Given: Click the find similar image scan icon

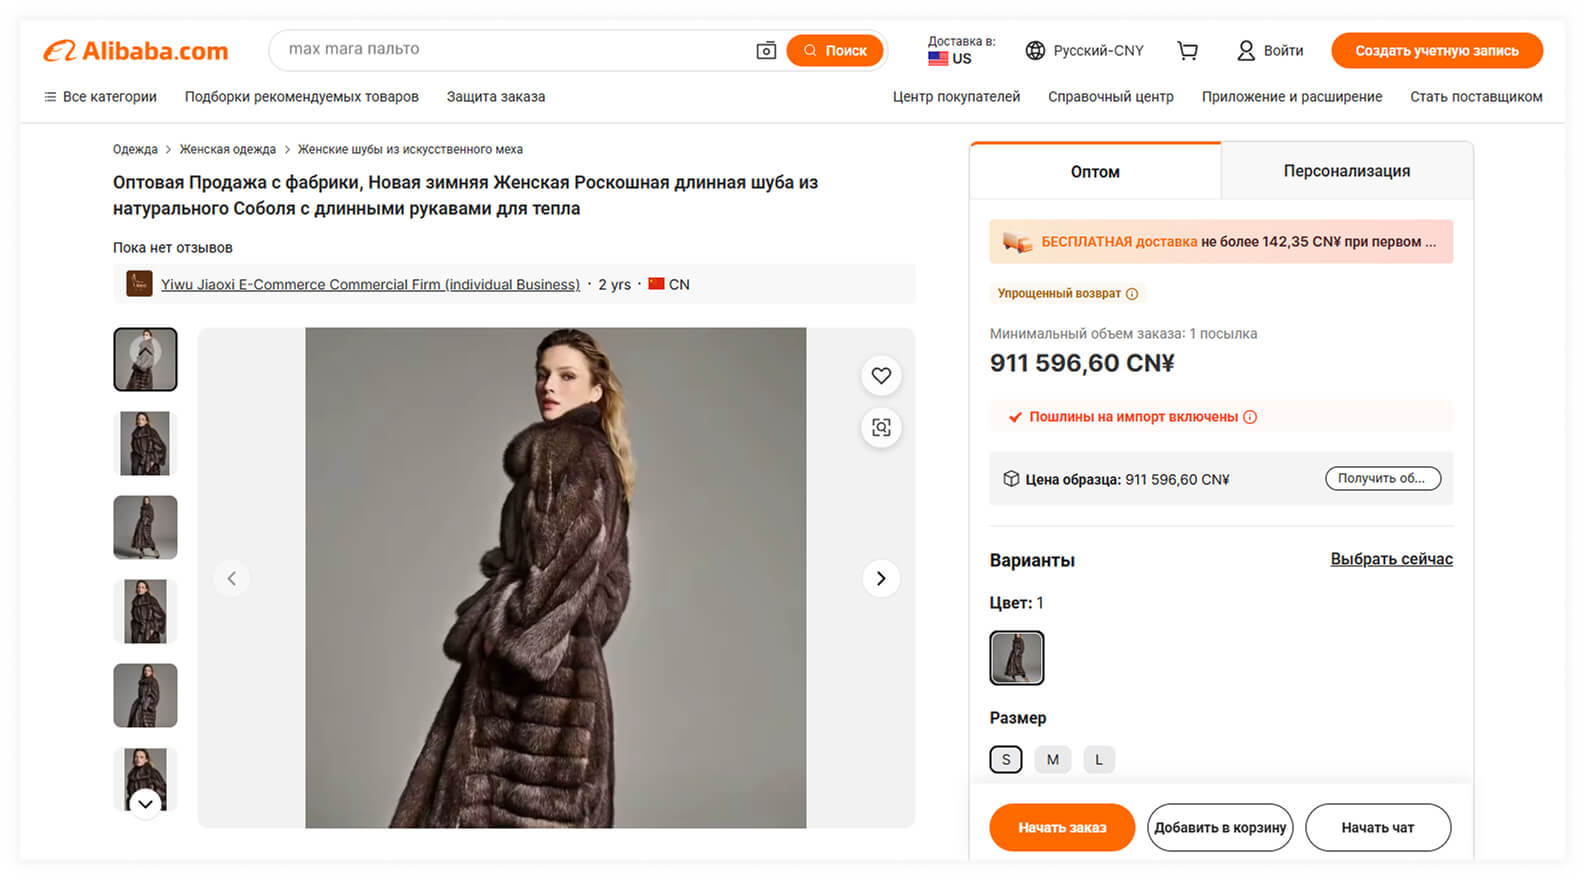Looking at the screenshot, I should 881,428.
